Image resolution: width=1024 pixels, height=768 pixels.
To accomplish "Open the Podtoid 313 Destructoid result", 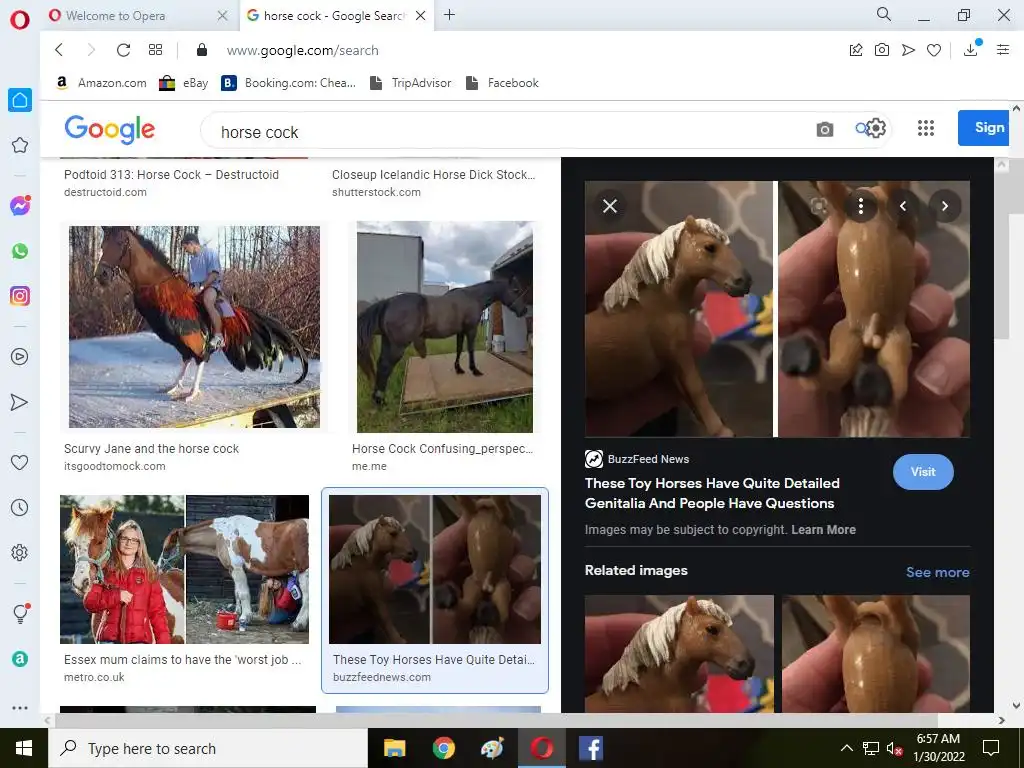I will [171, 174].
